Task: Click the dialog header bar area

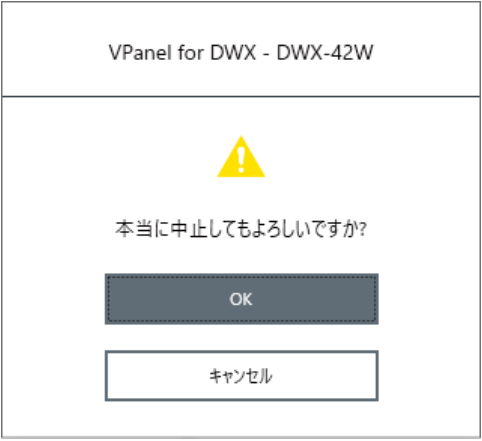Action: tap(241, 49)
